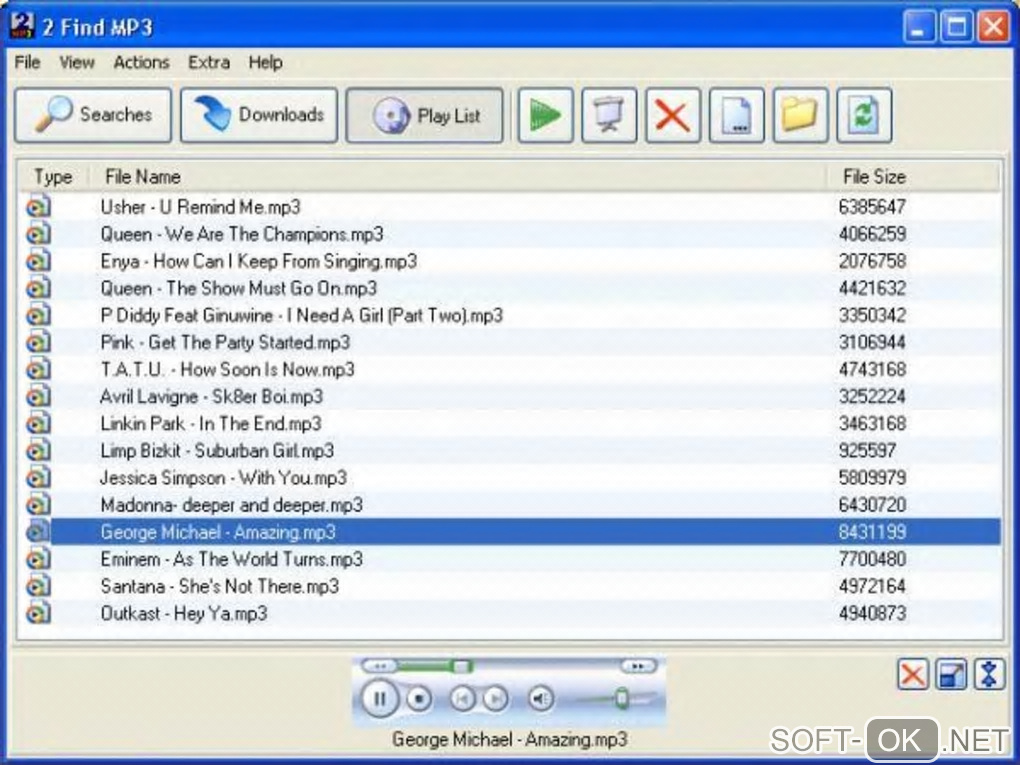Mute the player sound

[540, 699]
